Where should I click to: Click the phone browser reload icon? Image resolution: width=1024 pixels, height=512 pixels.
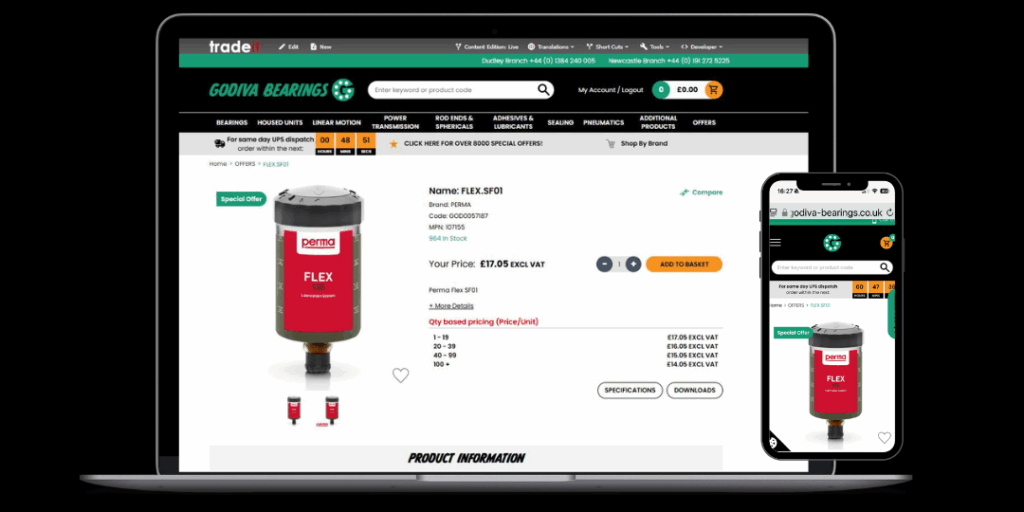889,213
